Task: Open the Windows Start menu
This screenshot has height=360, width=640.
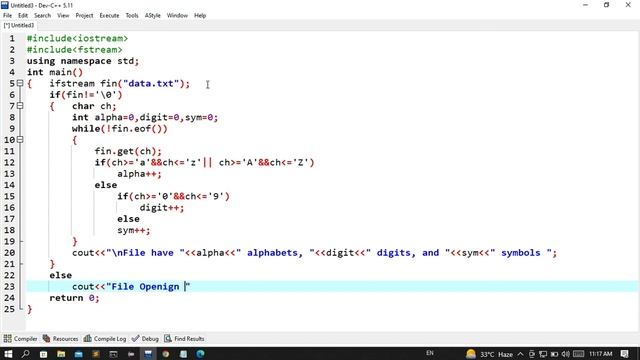Action: 8,354
